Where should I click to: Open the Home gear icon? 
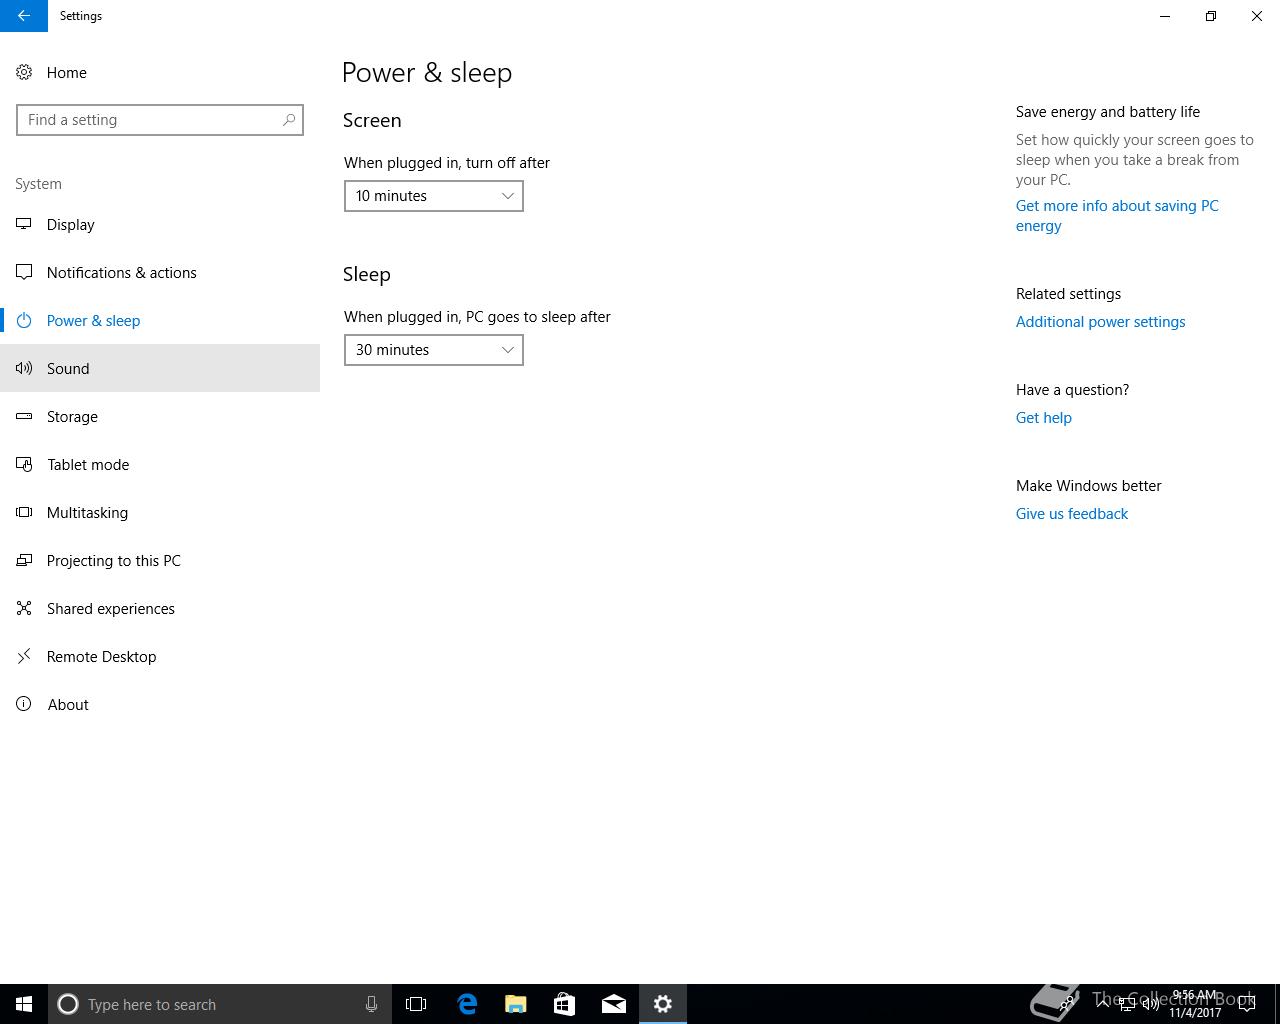[x=24, y=72]
